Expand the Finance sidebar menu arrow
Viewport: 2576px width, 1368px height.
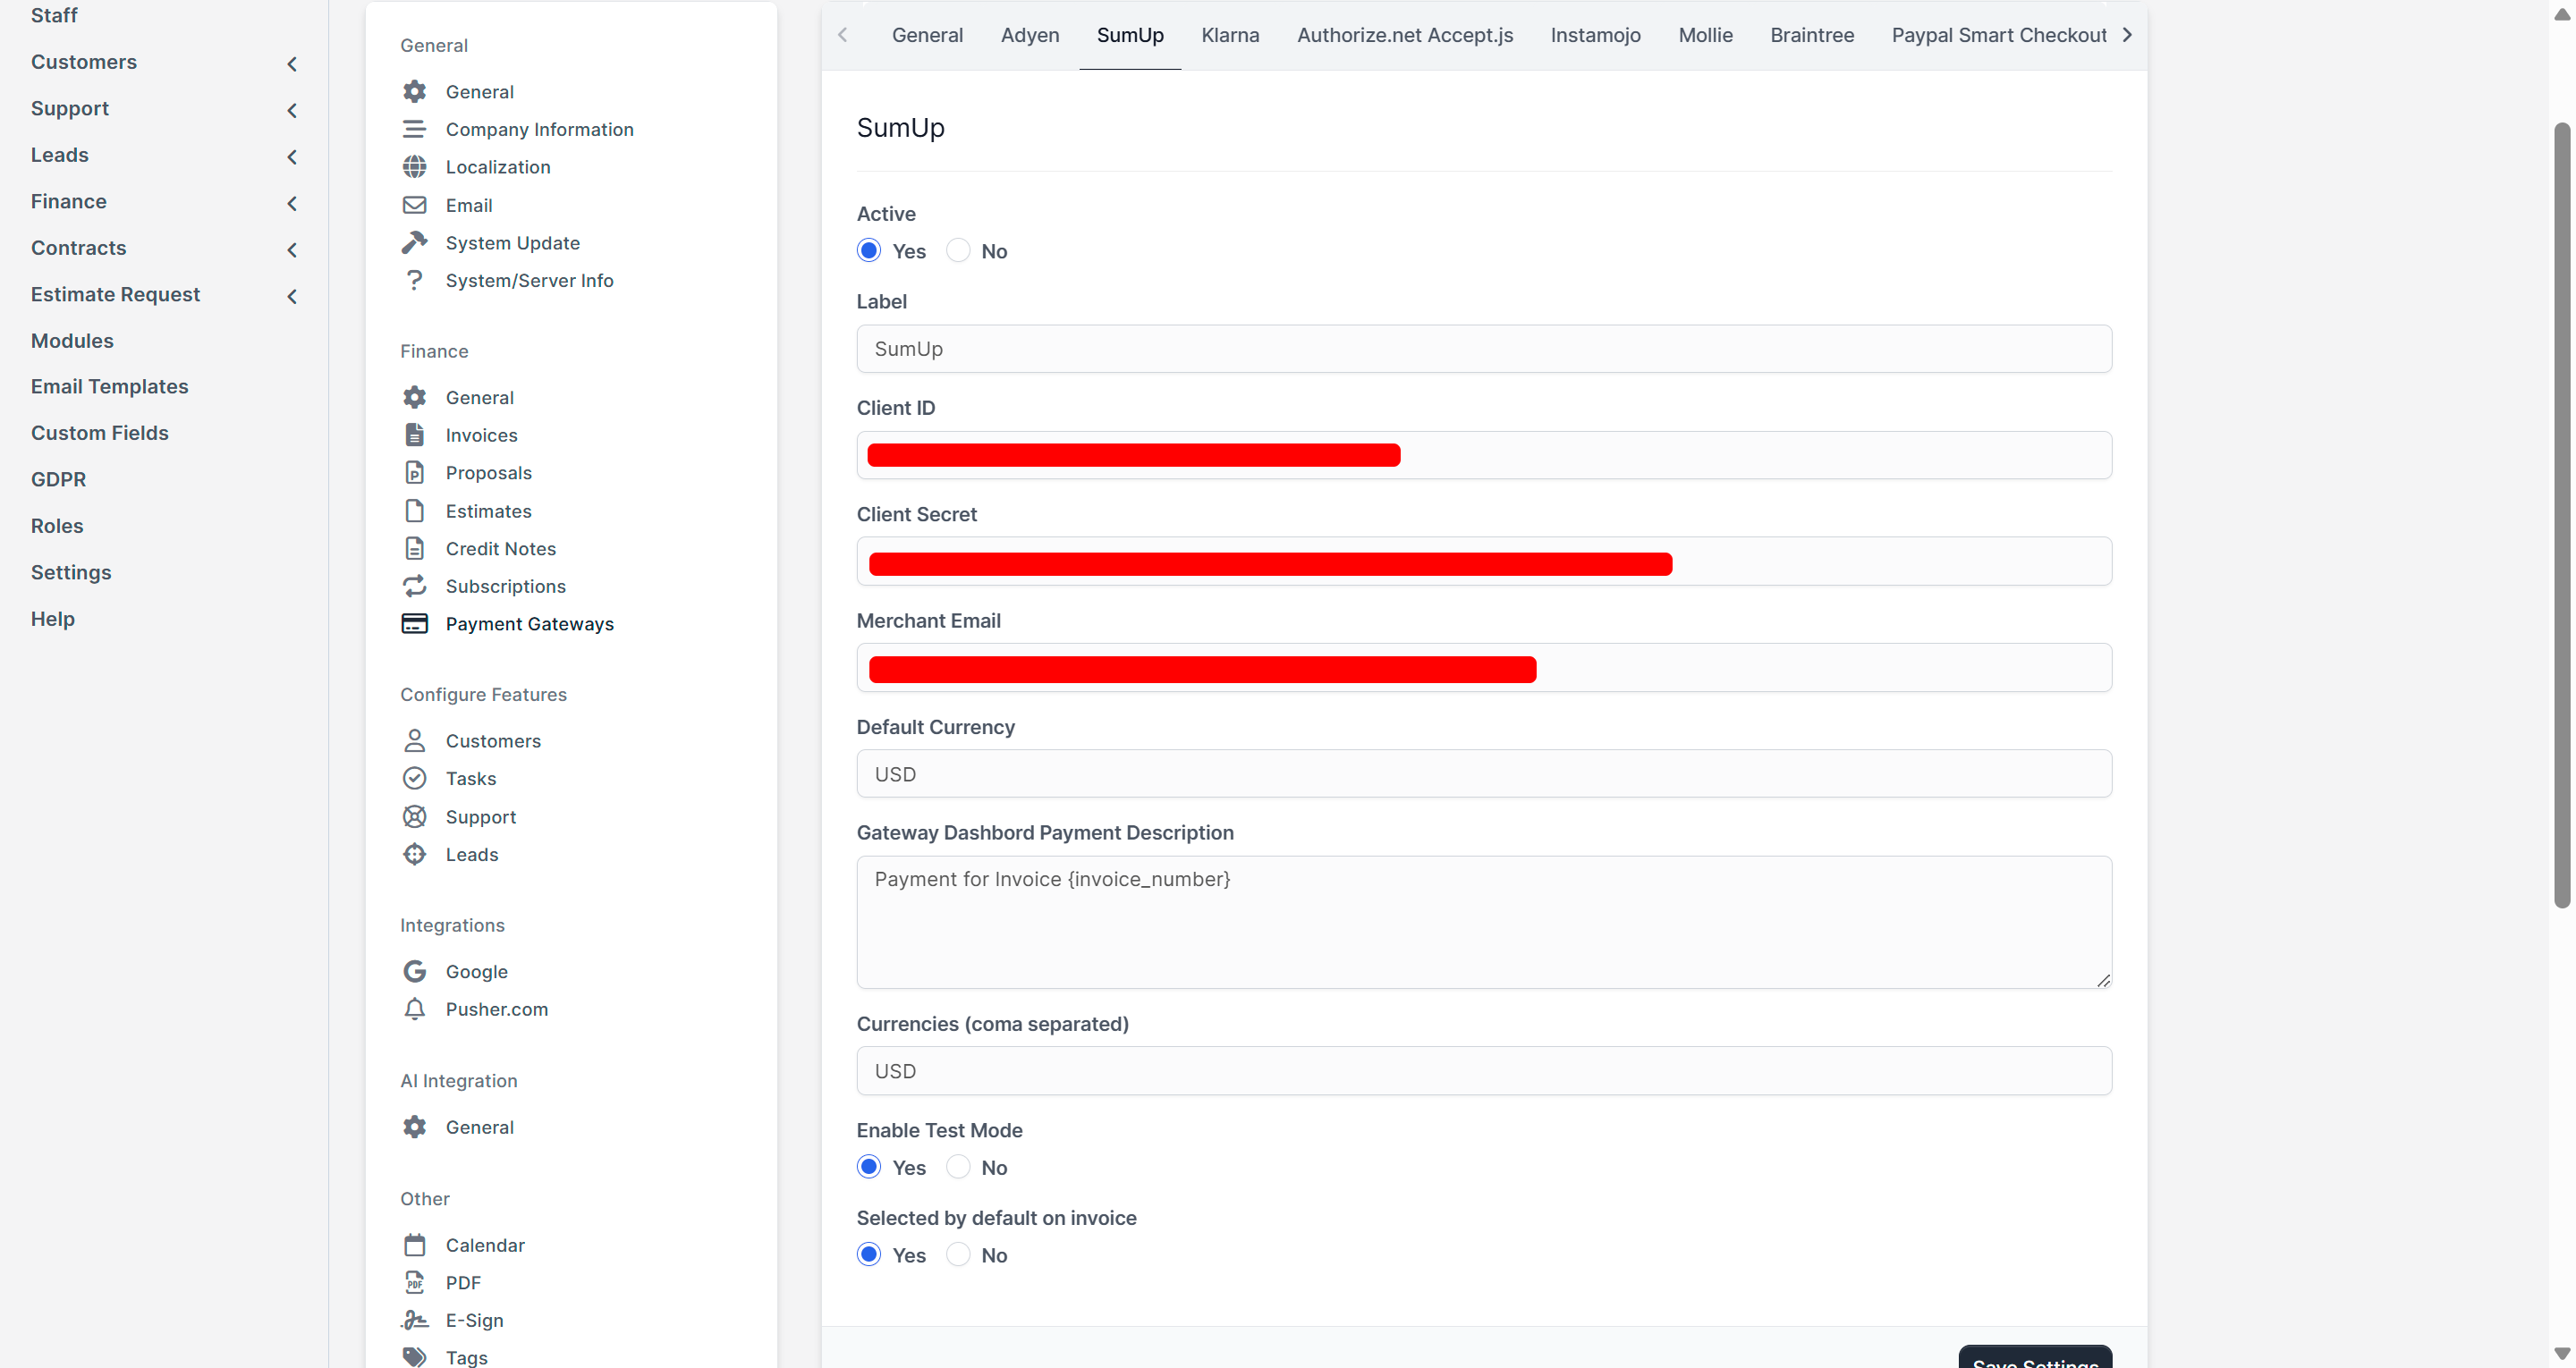point(292,203)
